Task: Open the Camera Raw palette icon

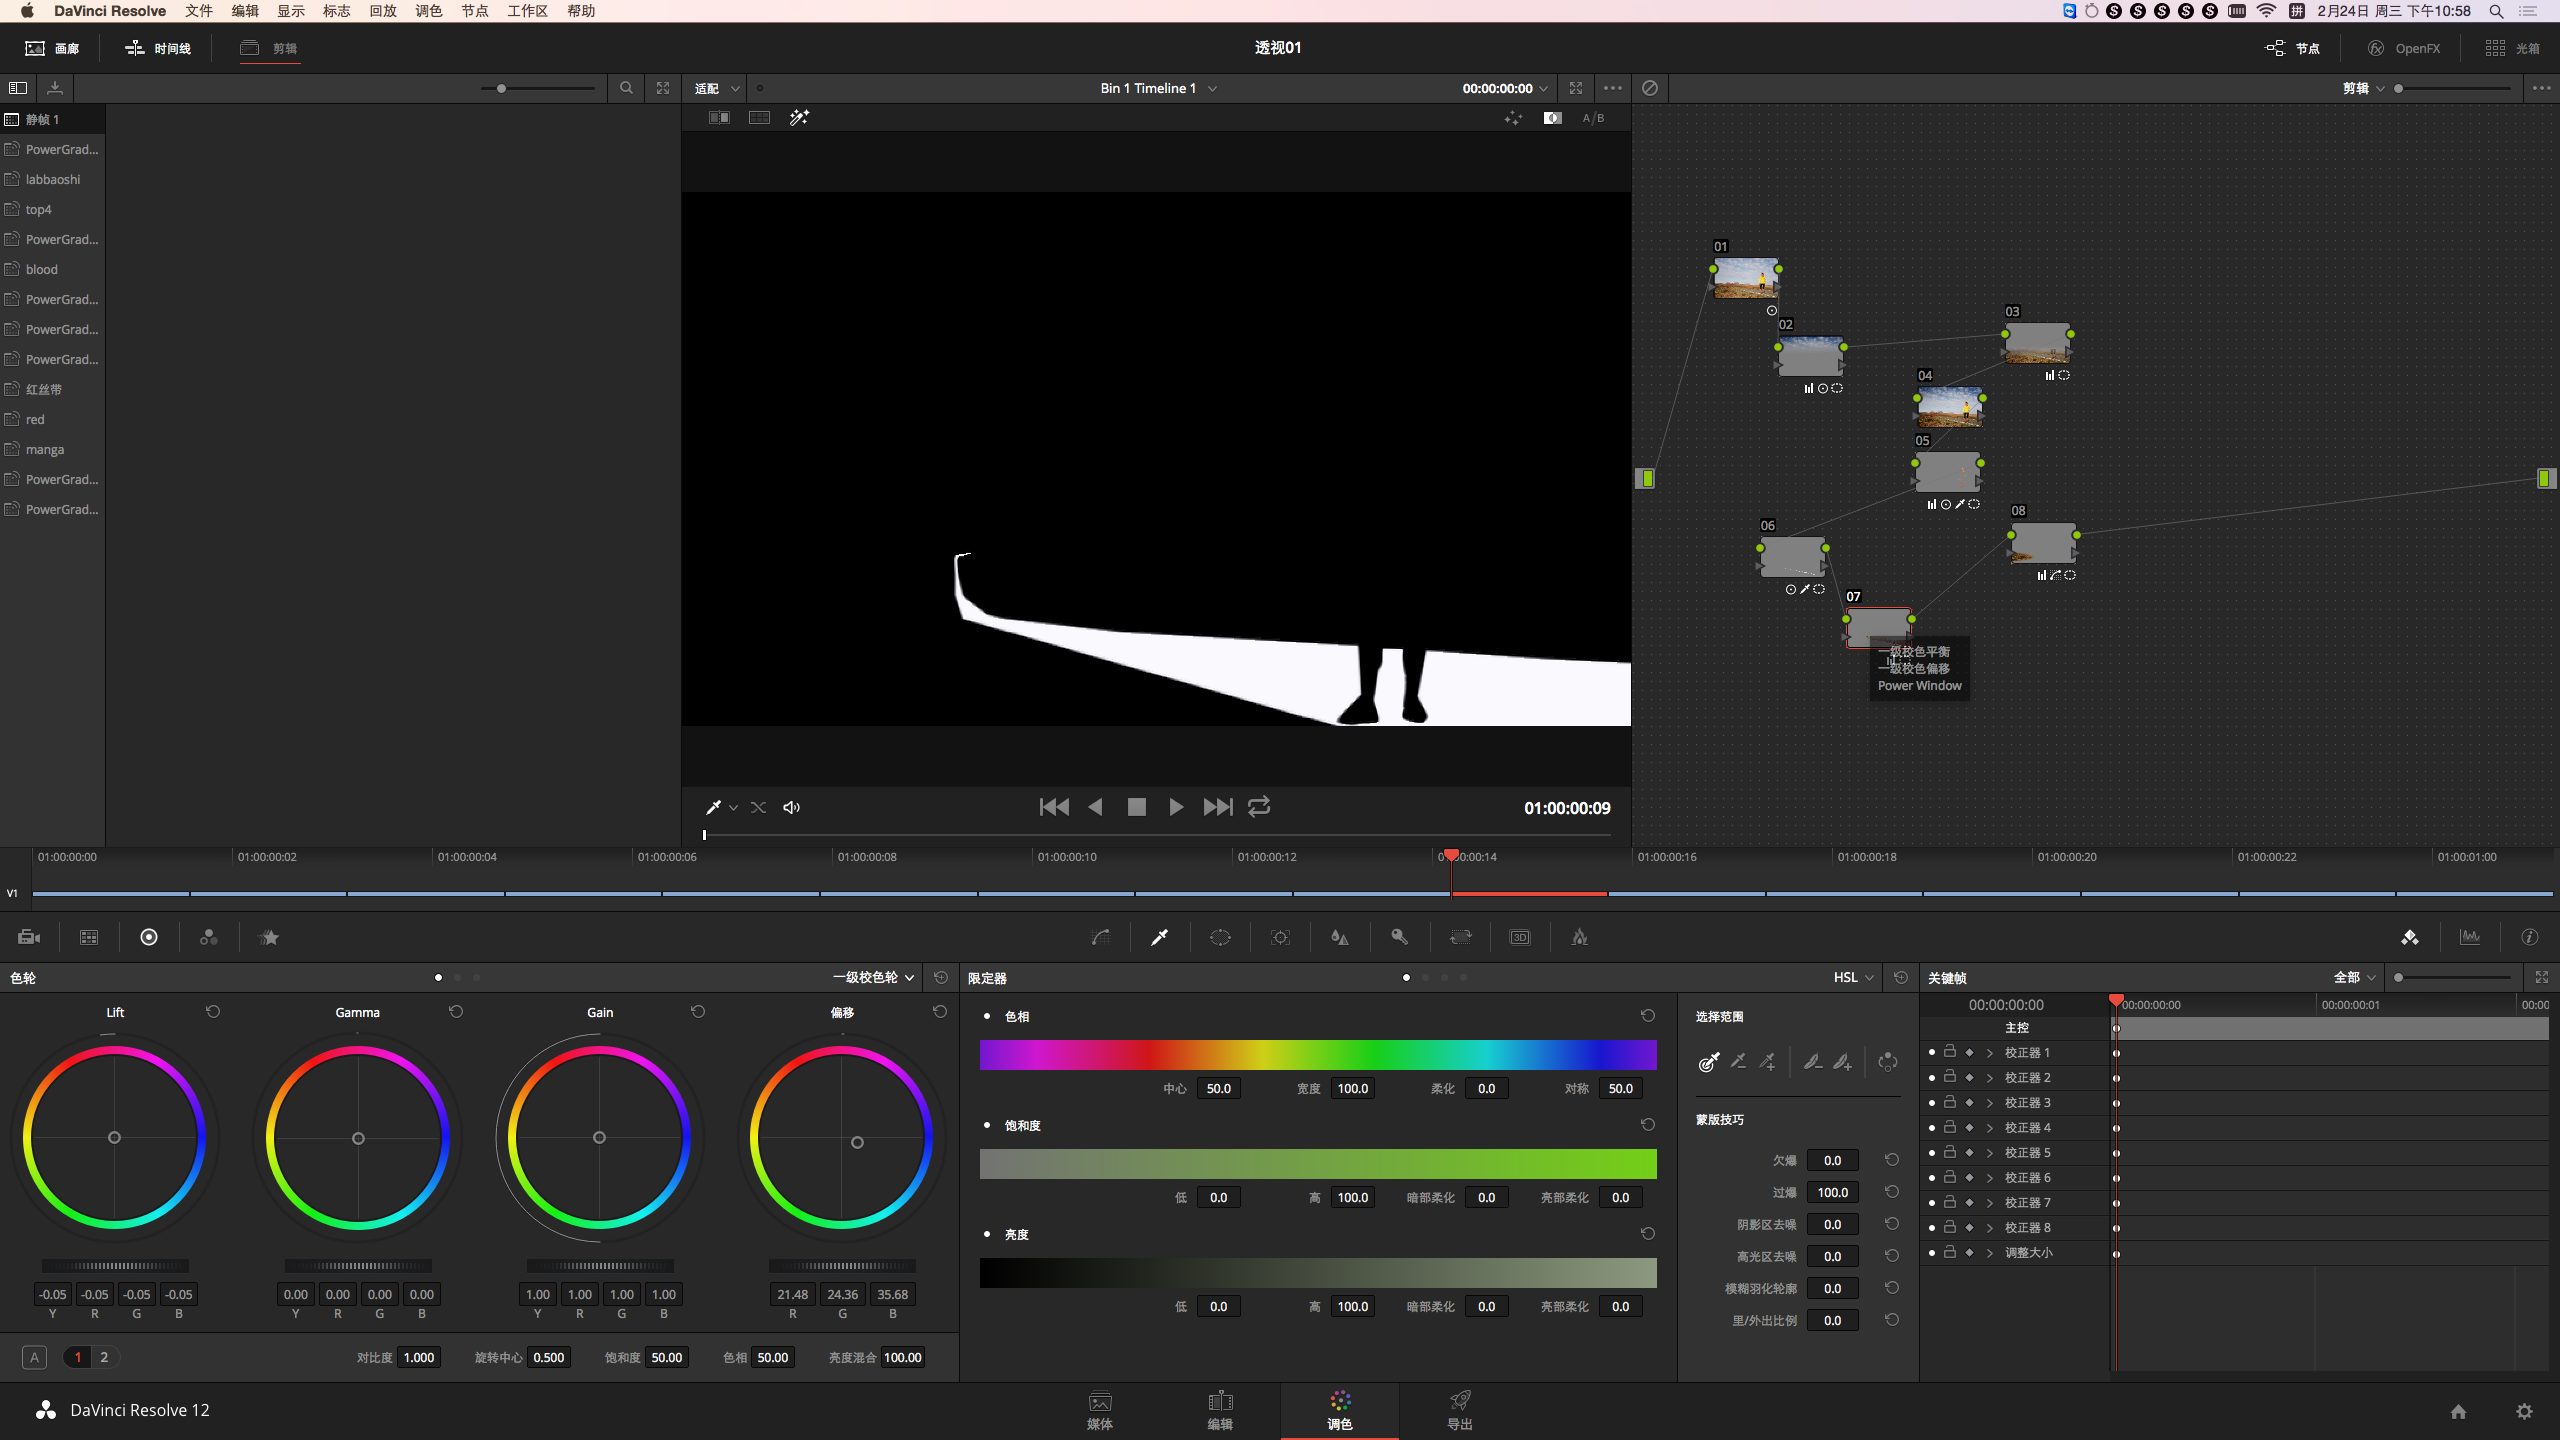Action: [29, 937]
